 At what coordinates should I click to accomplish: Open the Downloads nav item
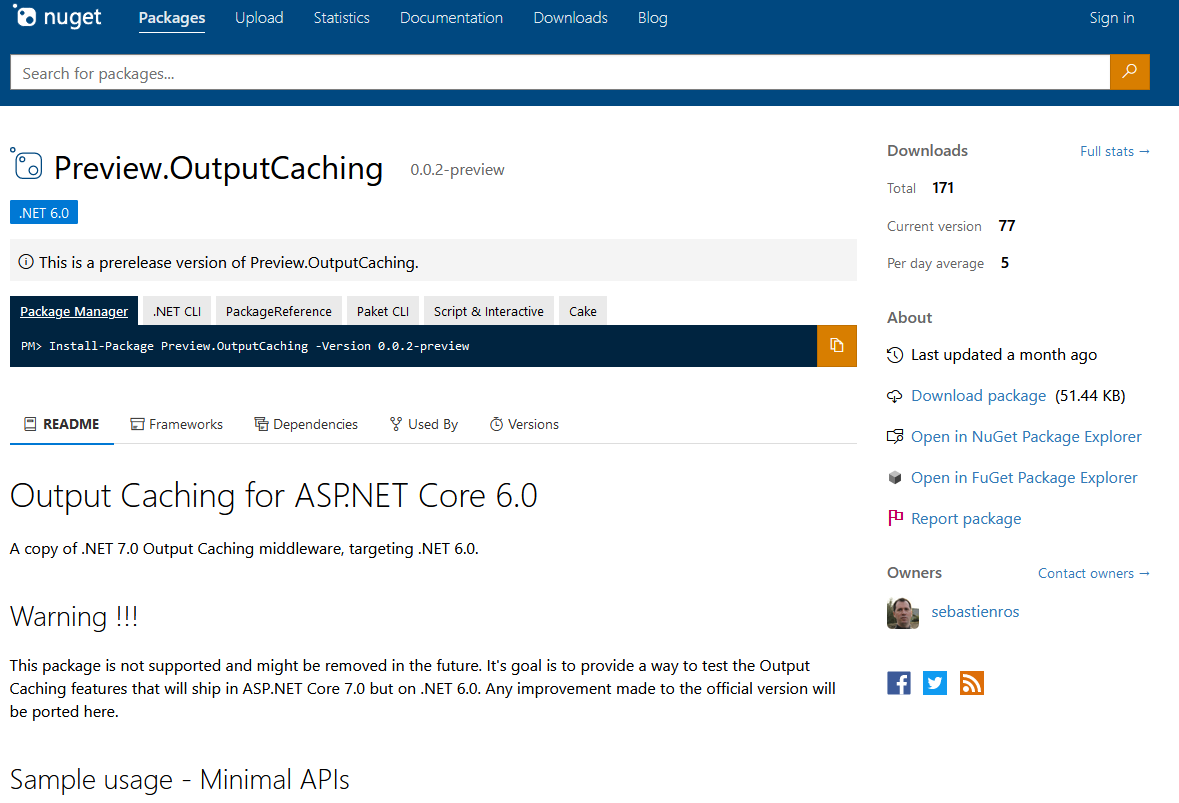click(571, 18)
